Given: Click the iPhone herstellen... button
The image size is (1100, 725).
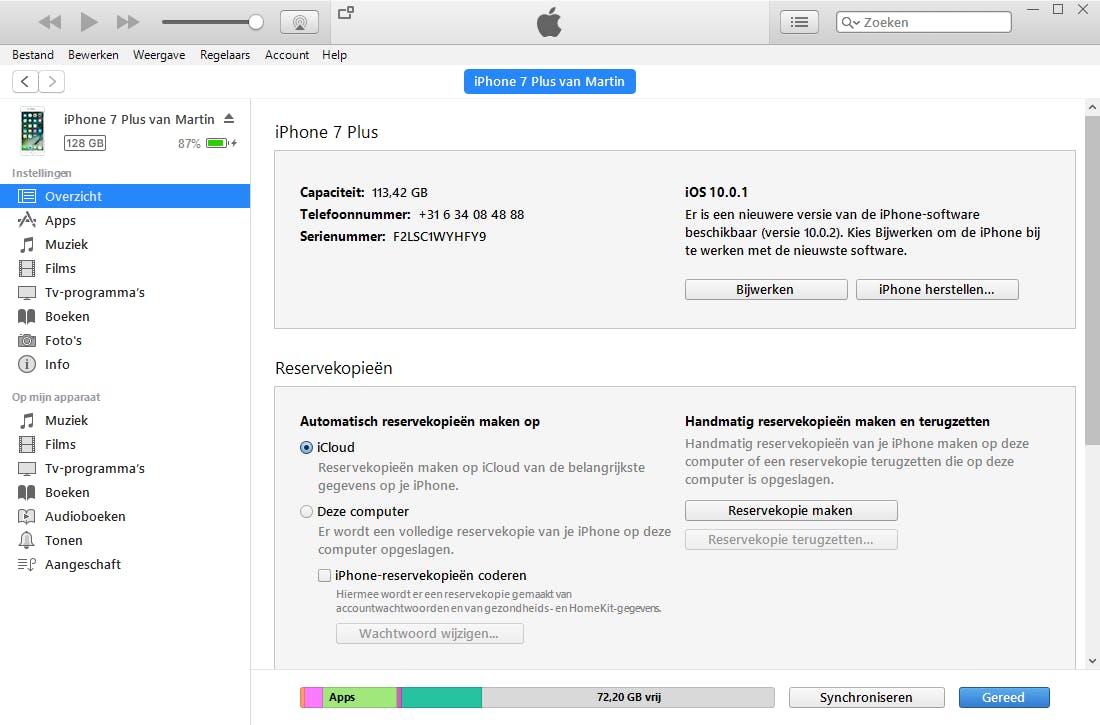Looking at the screenshot, I should pos(937,289).
